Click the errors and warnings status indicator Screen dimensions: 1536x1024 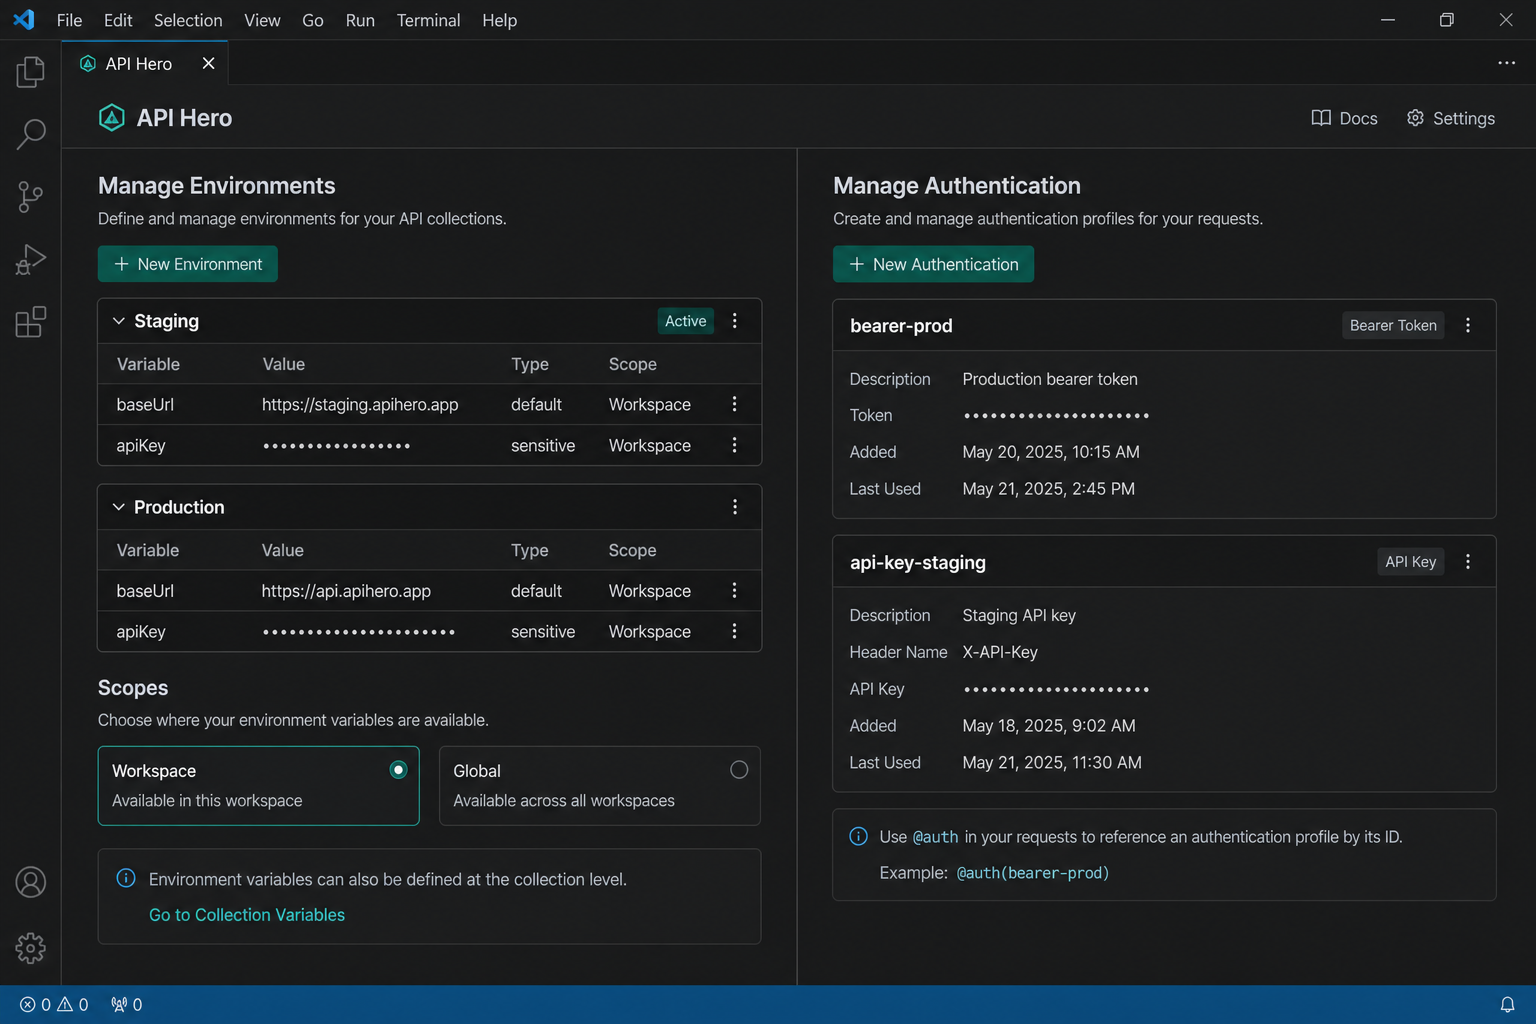pyautogui.click(x=54, y=1005)
